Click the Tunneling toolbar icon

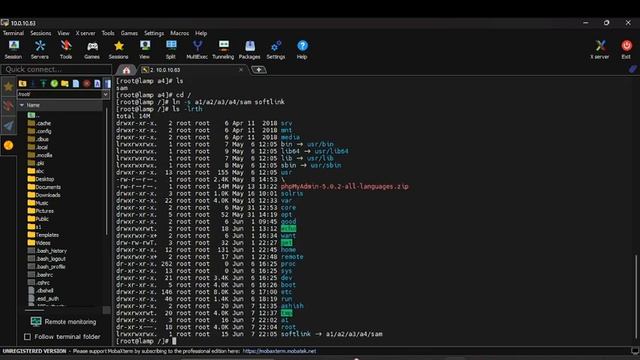pos(223,49)
